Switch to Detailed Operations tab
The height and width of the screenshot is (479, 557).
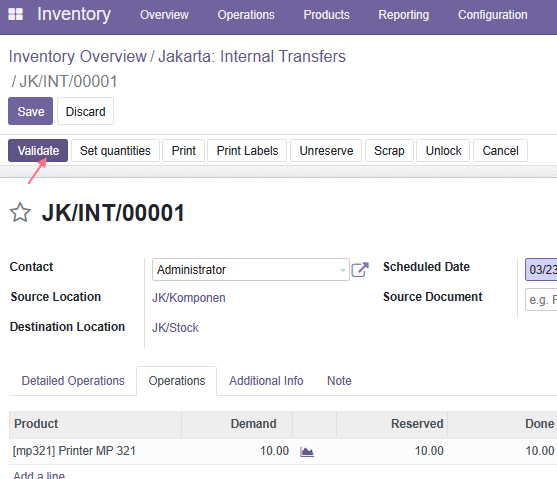click(73, 381)
